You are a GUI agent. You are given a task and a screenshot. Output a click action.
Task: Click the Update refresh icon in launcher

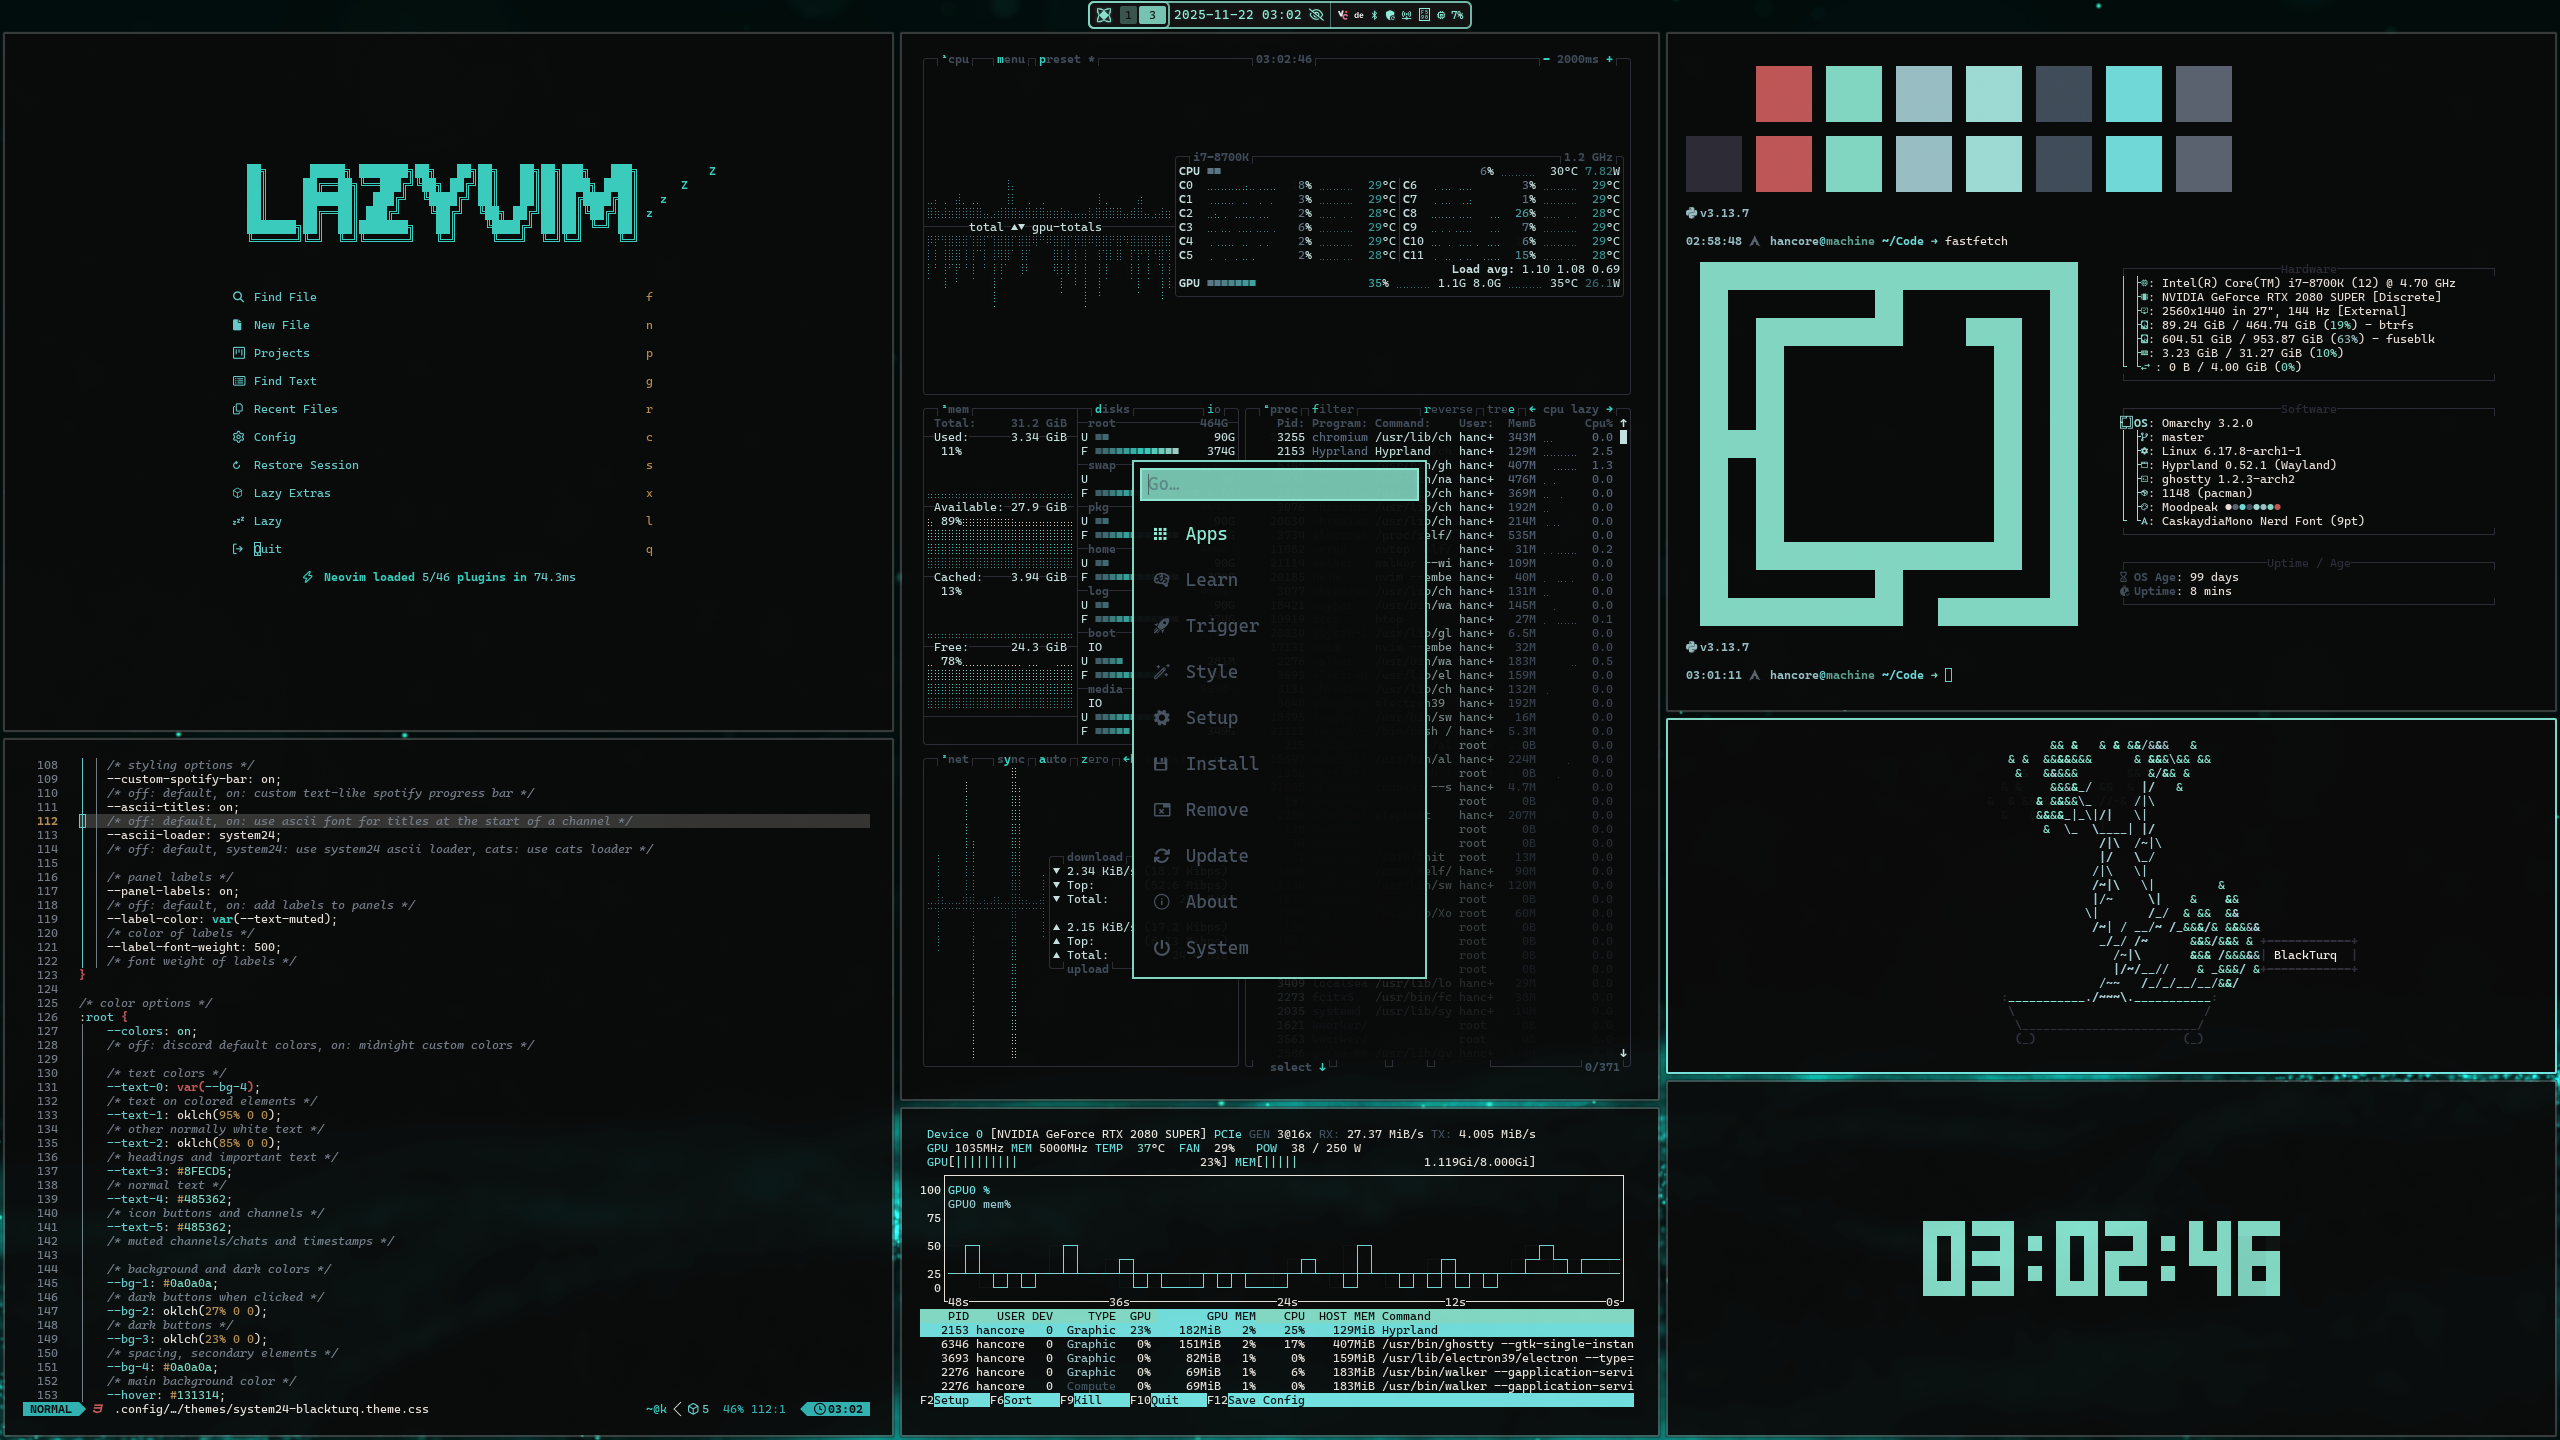point(1161,856)
